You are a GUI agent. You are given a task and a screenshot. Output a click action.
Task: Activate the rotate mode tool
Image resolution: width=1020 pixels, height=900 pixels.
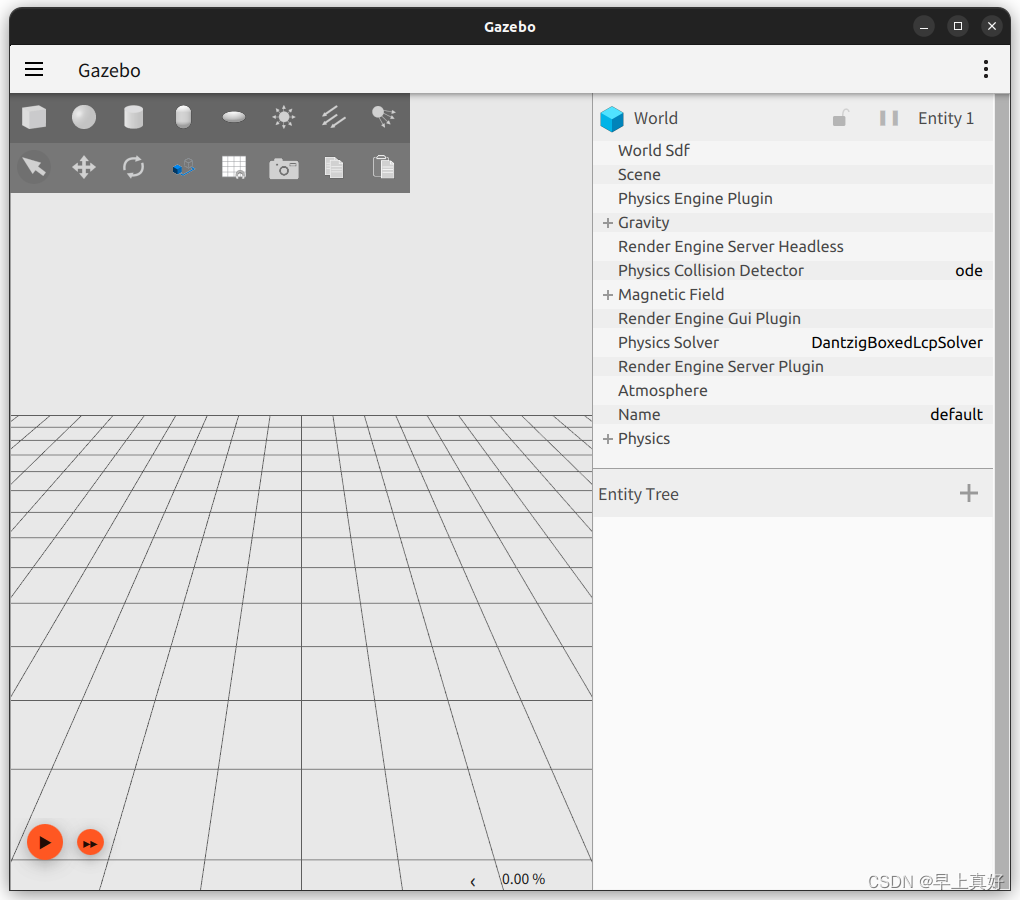pyautogui.click(x=133, y=167)
